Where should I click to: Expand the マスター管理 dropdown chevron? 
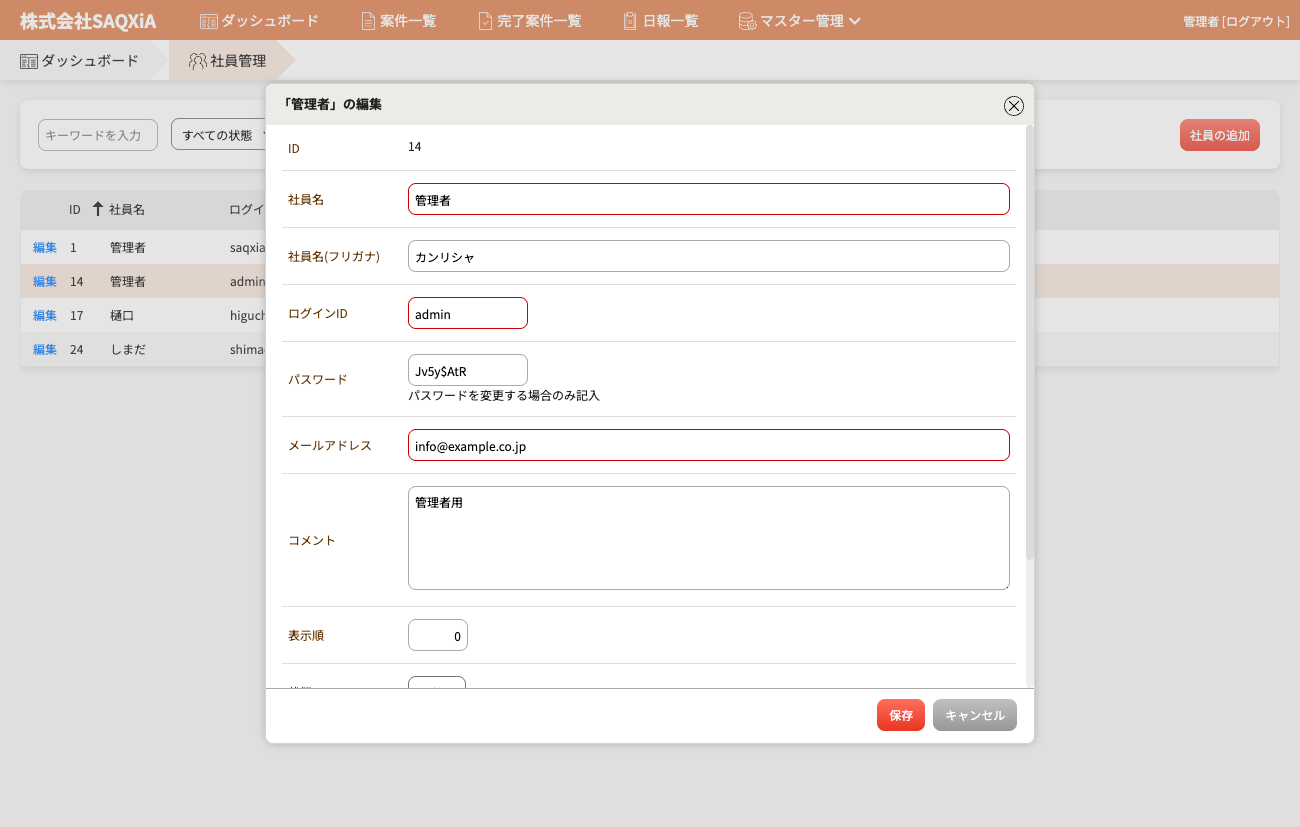pos(855,21)
